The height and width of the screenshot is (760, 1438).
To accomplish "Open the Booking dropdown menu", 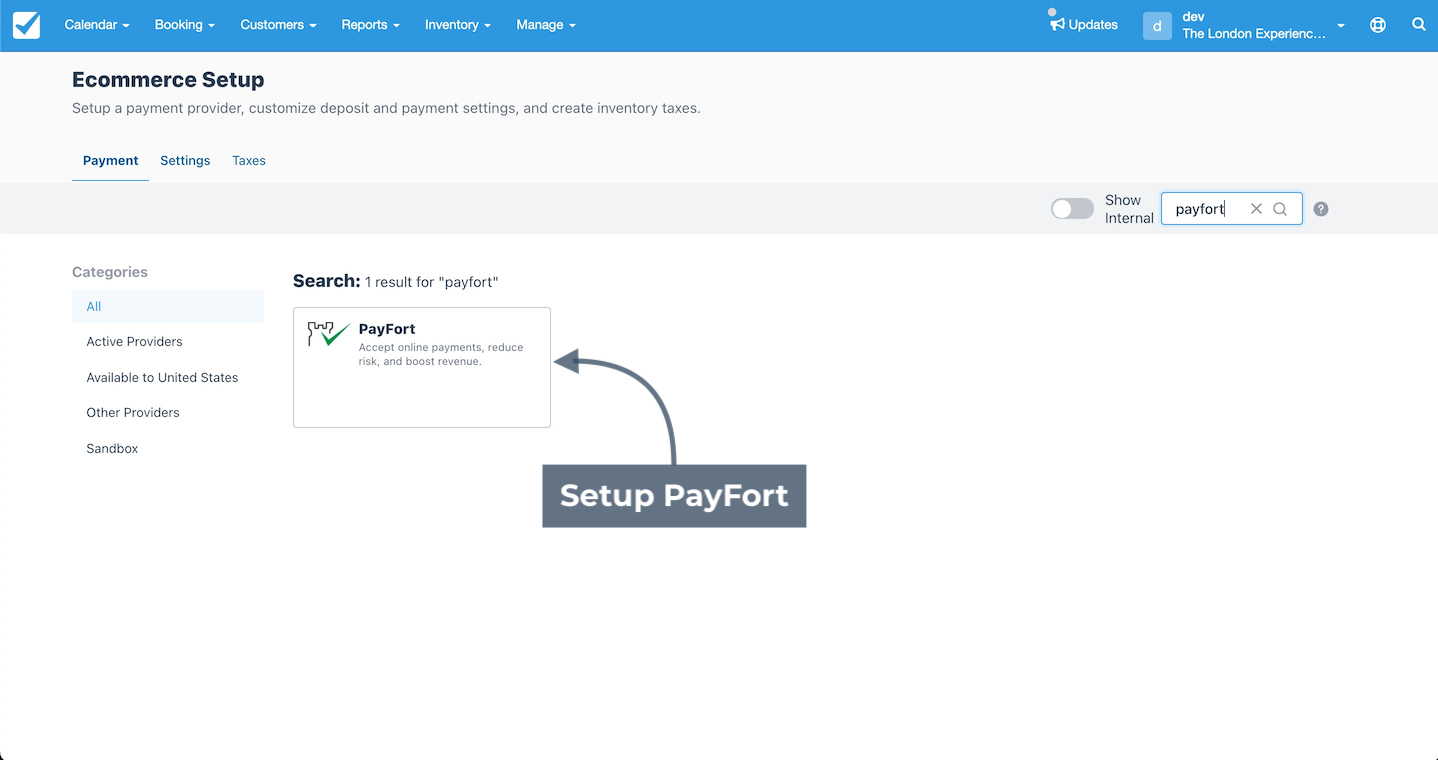I will click(x=185, y=25).
